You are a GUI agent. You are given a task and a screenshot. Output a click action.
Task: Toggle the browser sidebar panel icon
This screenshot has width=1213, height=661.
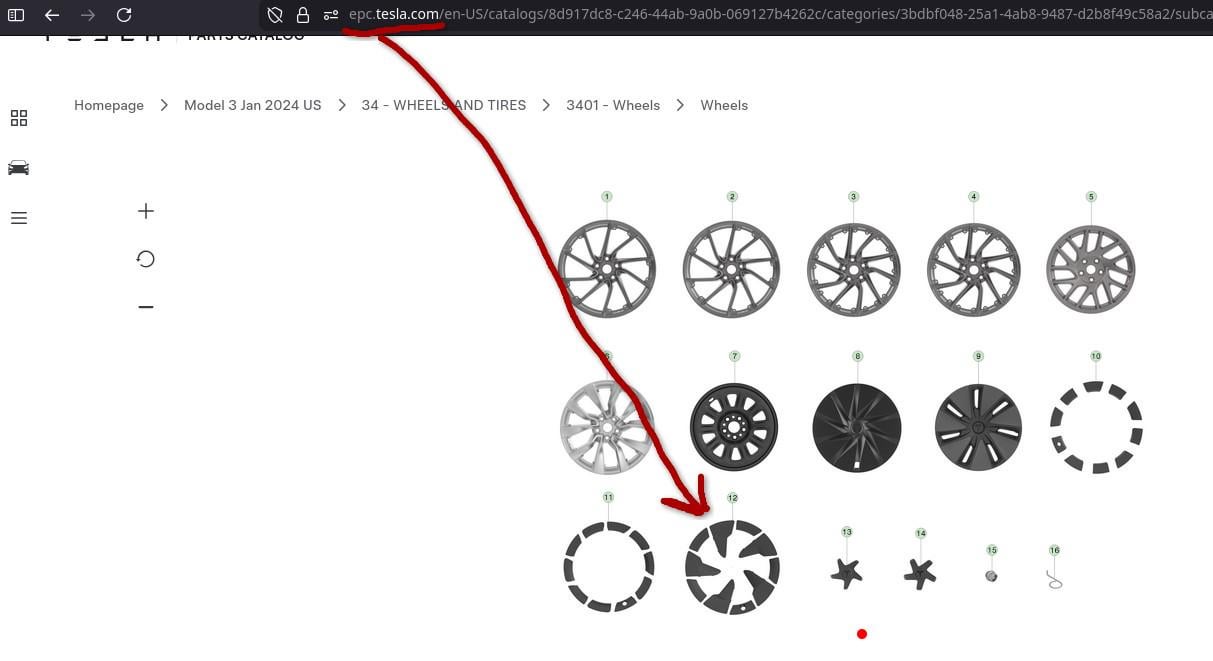click(x=16, y=15)
